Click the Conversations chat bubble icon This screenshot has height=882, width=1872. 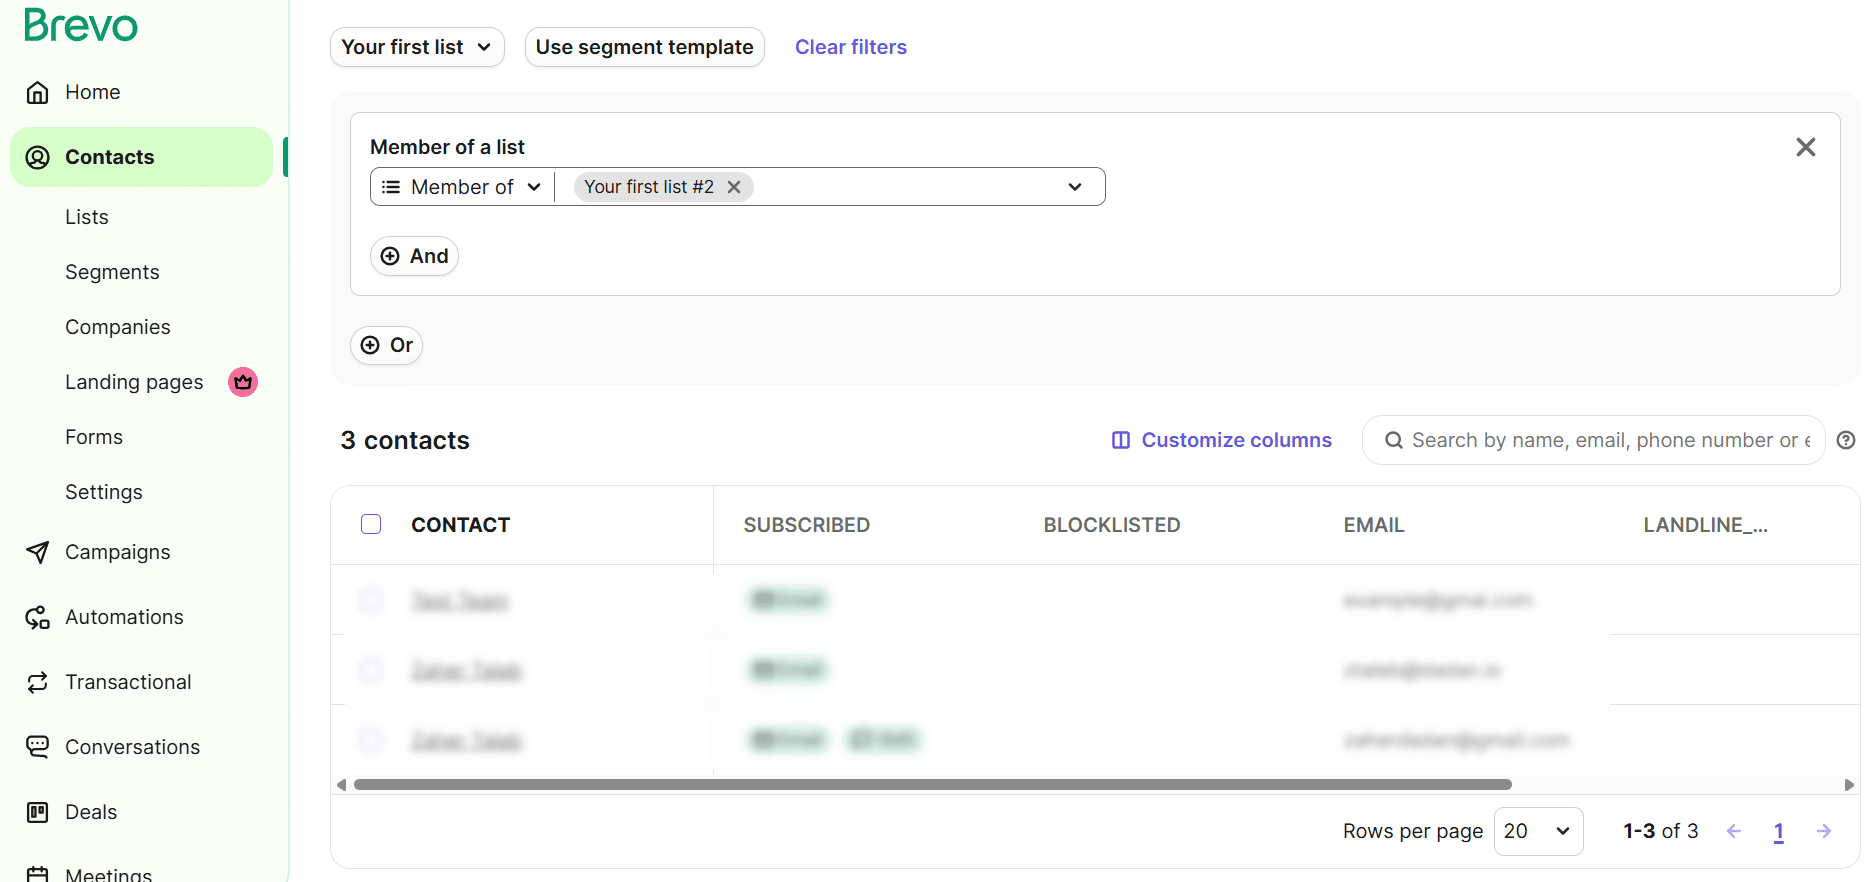click(38, 747)
